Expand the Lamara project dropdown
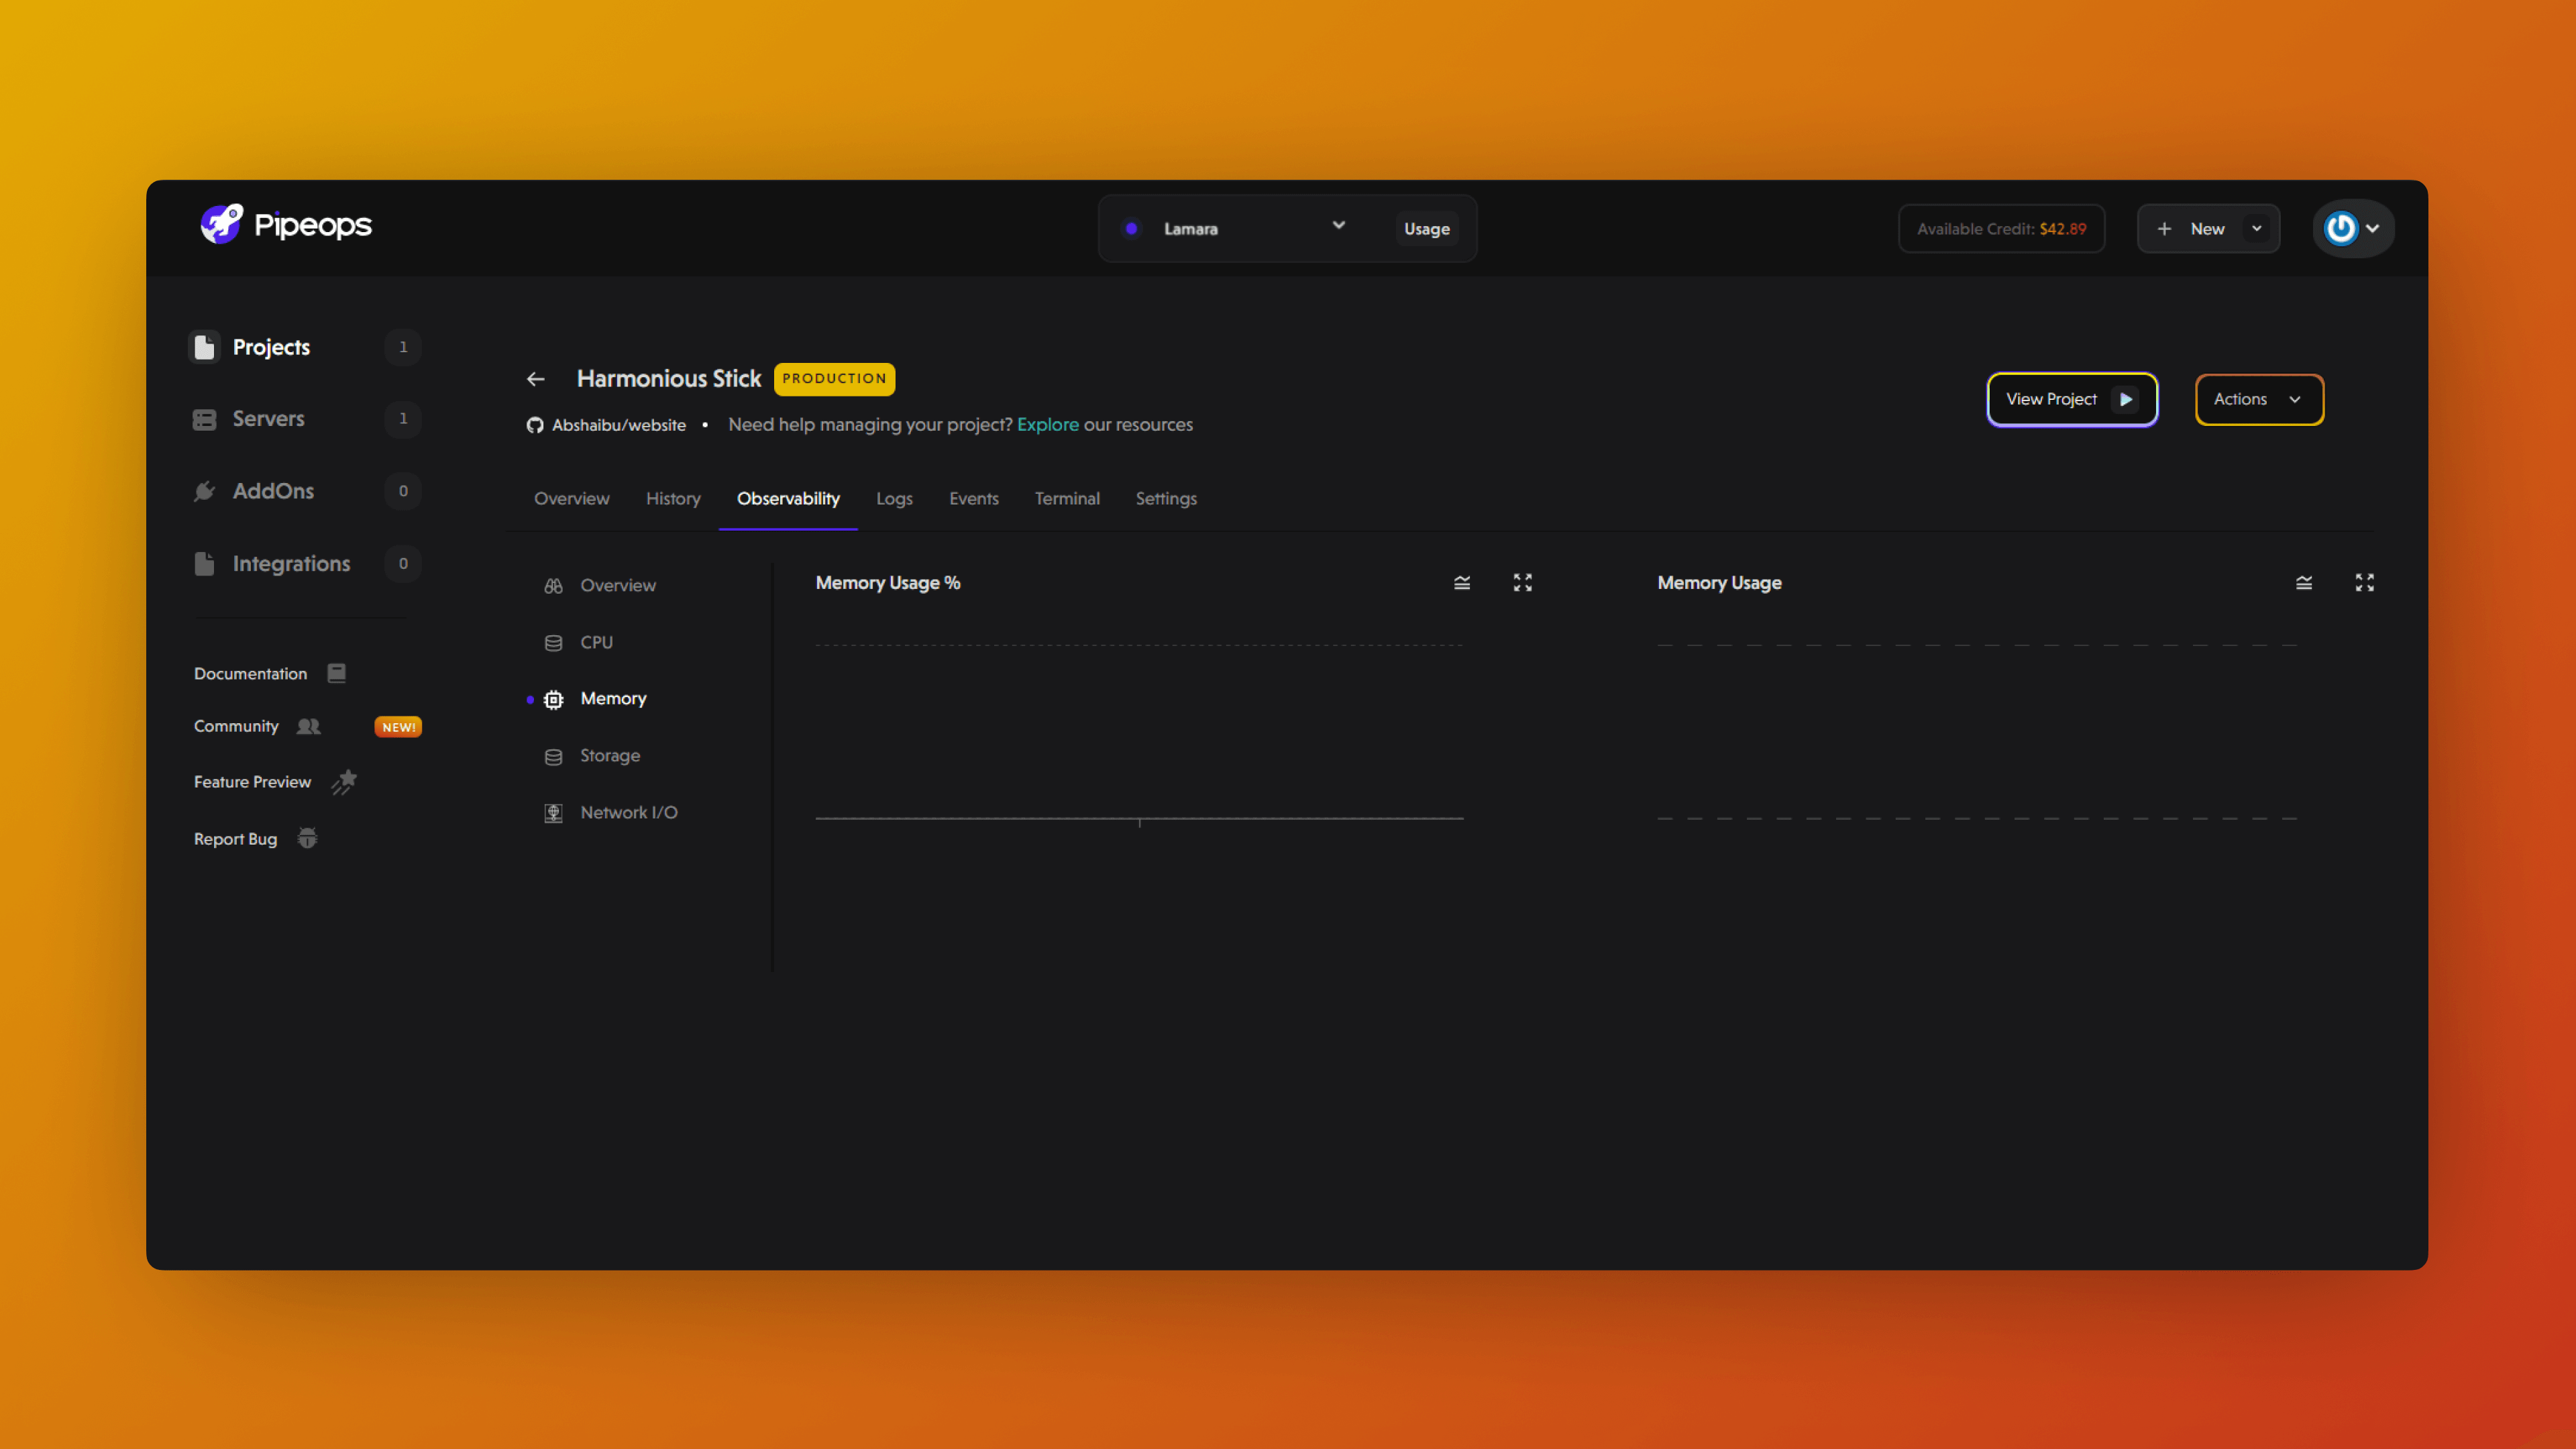This screenshot has height=1449, width=2576. 1338,227
